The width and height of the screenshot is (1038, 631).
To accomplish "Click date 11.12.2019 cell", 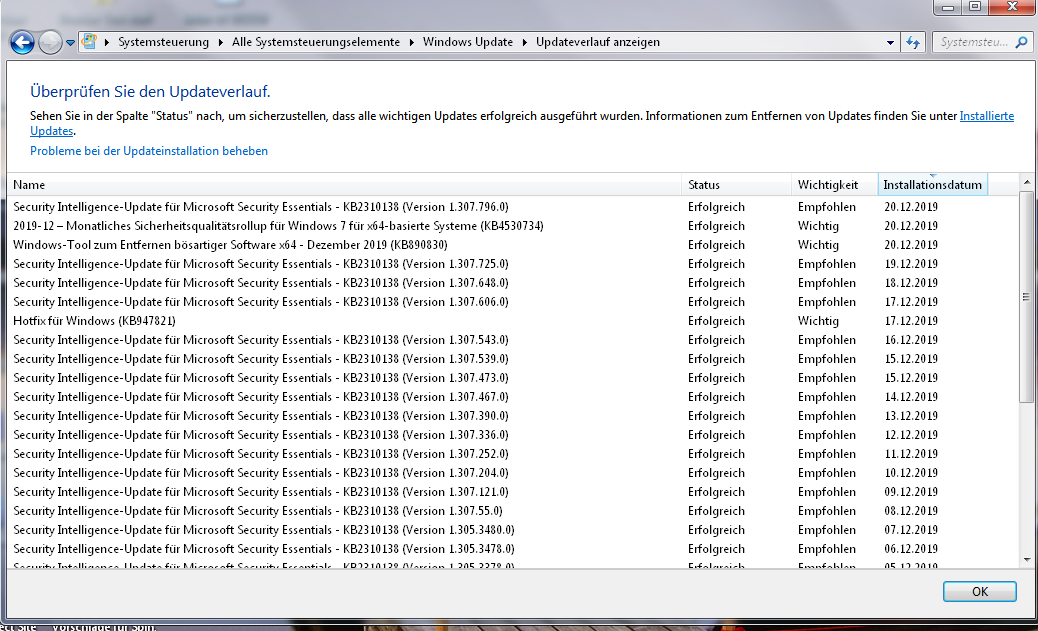I will point(911,454).
